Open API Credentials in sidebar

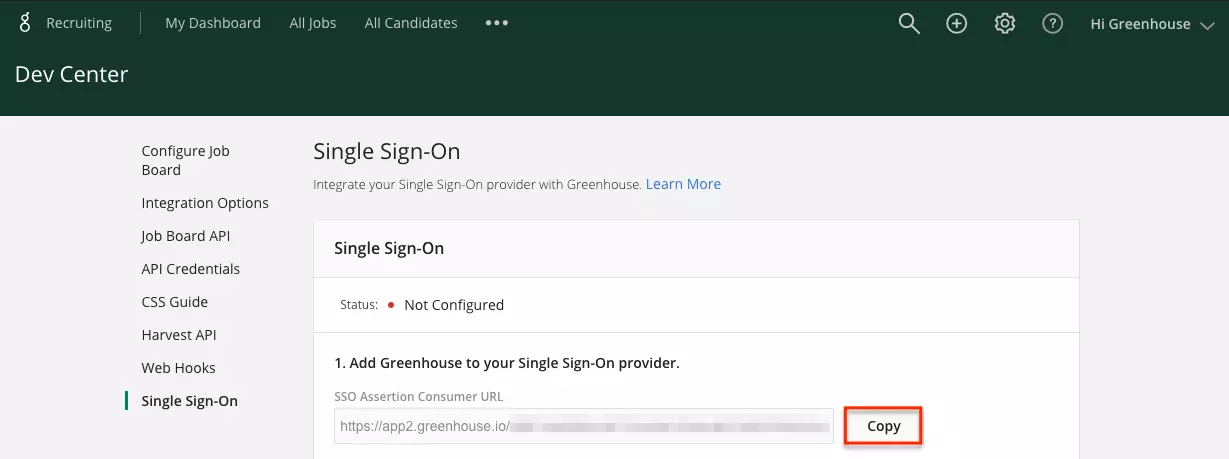(191, 269)
